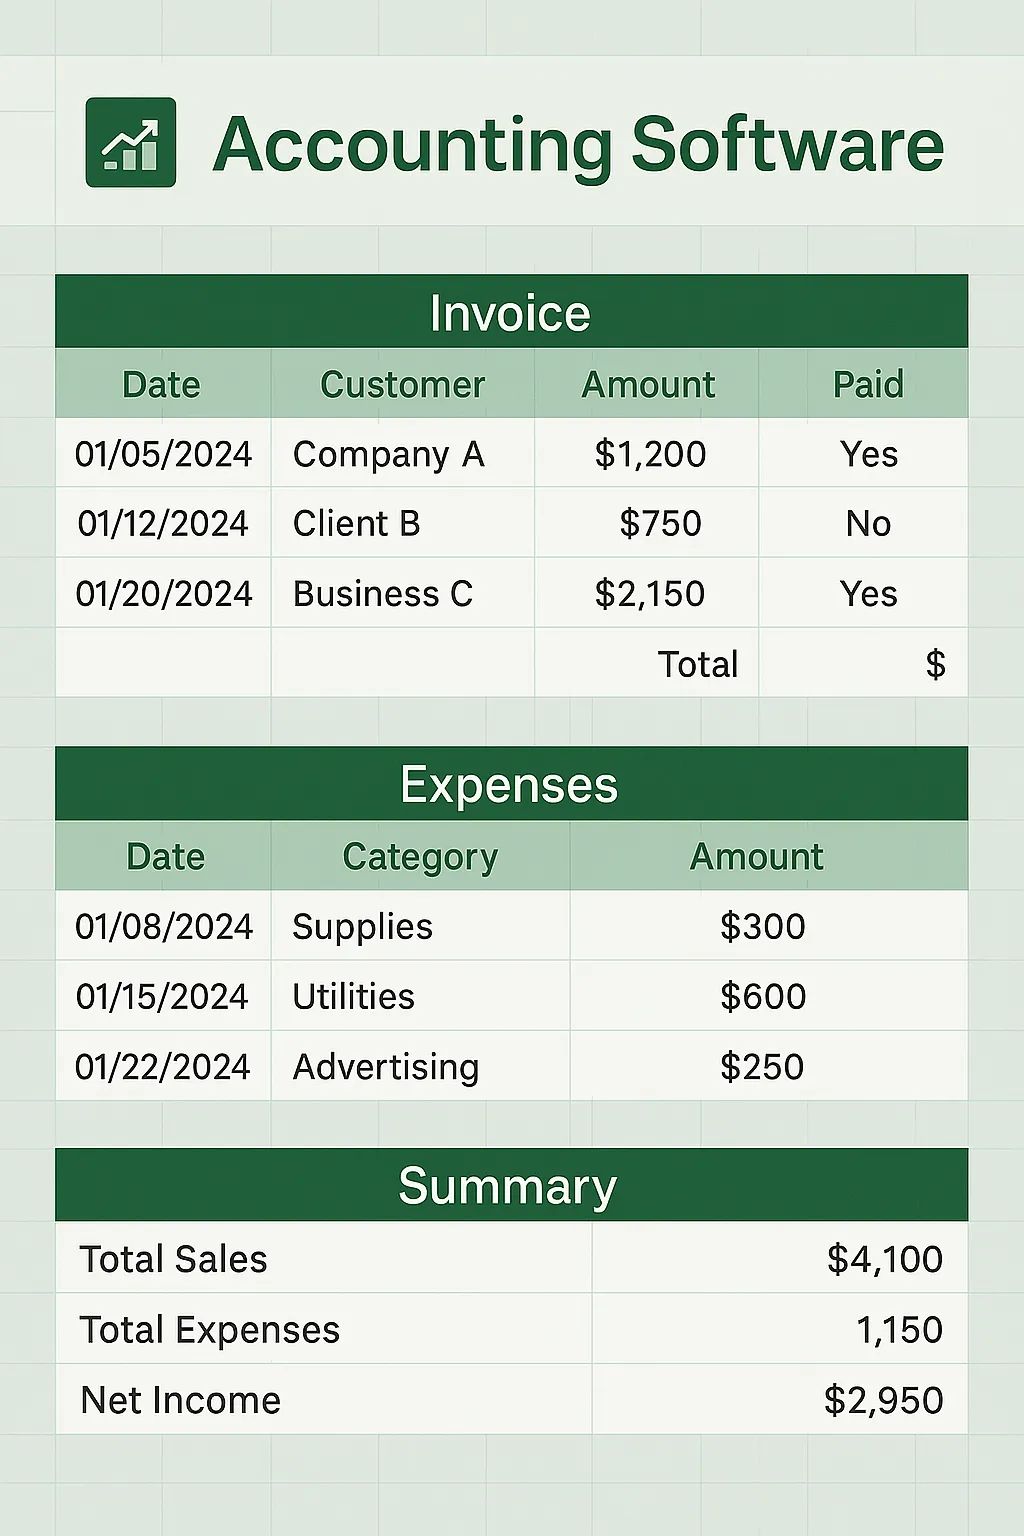Click the invoice total $ value cell

point(864,662)
